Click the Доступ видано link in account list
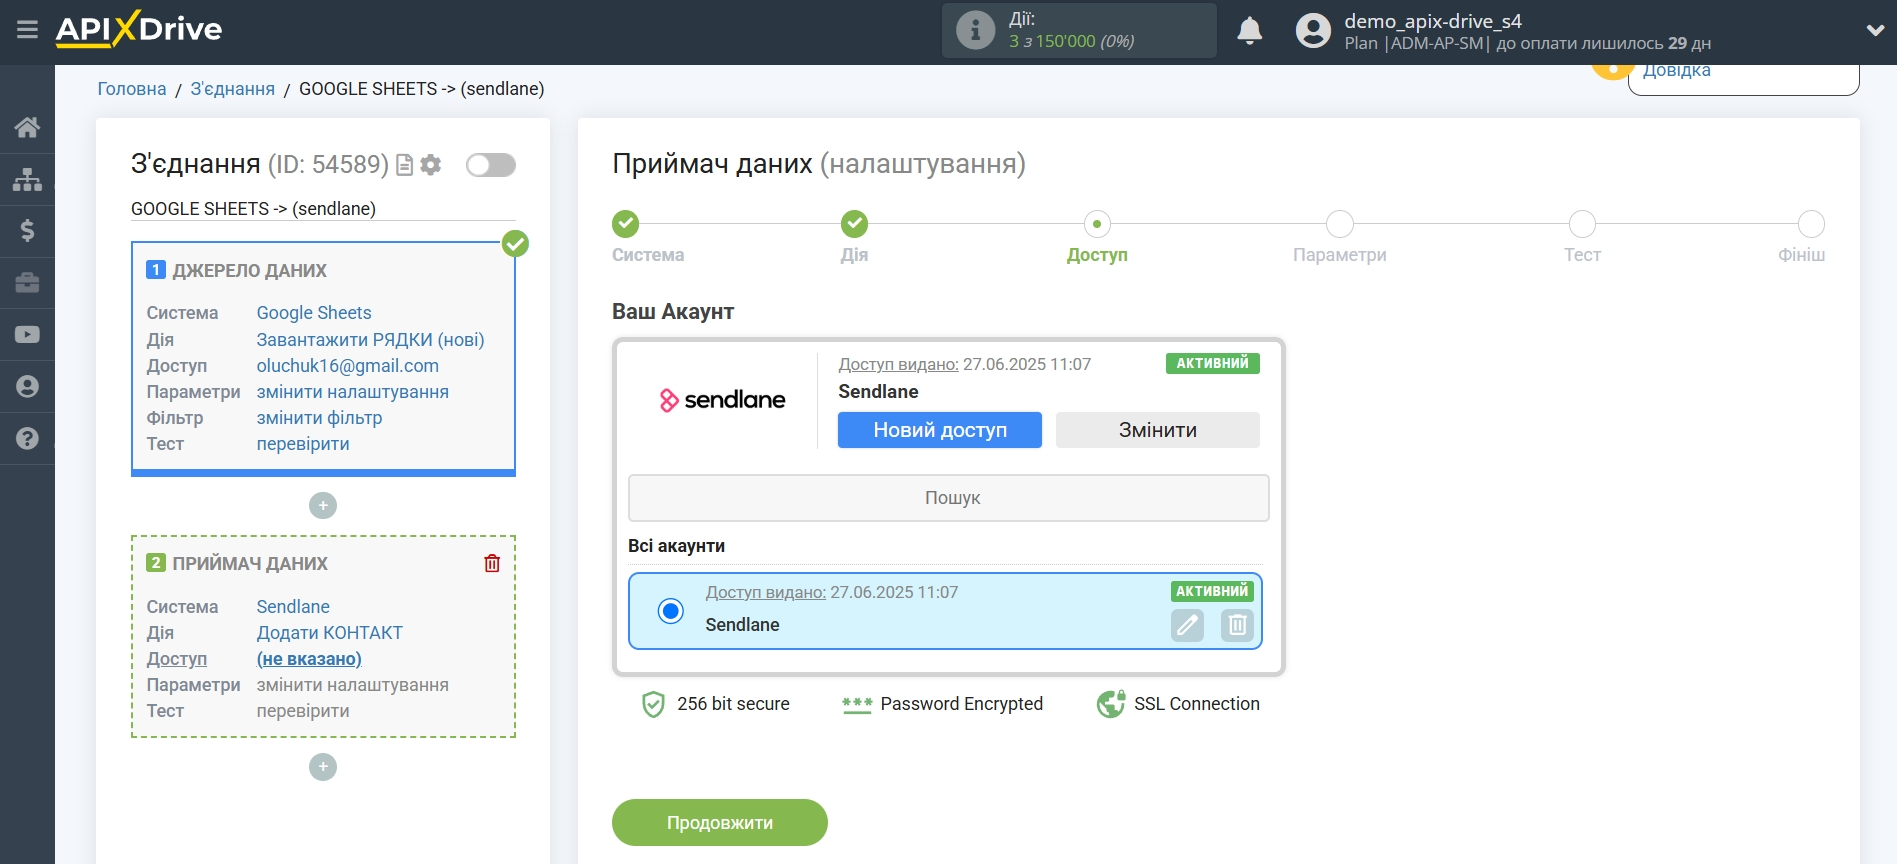Image resolution: width=1897 pixels, height=864 pixels. [766, 592]
